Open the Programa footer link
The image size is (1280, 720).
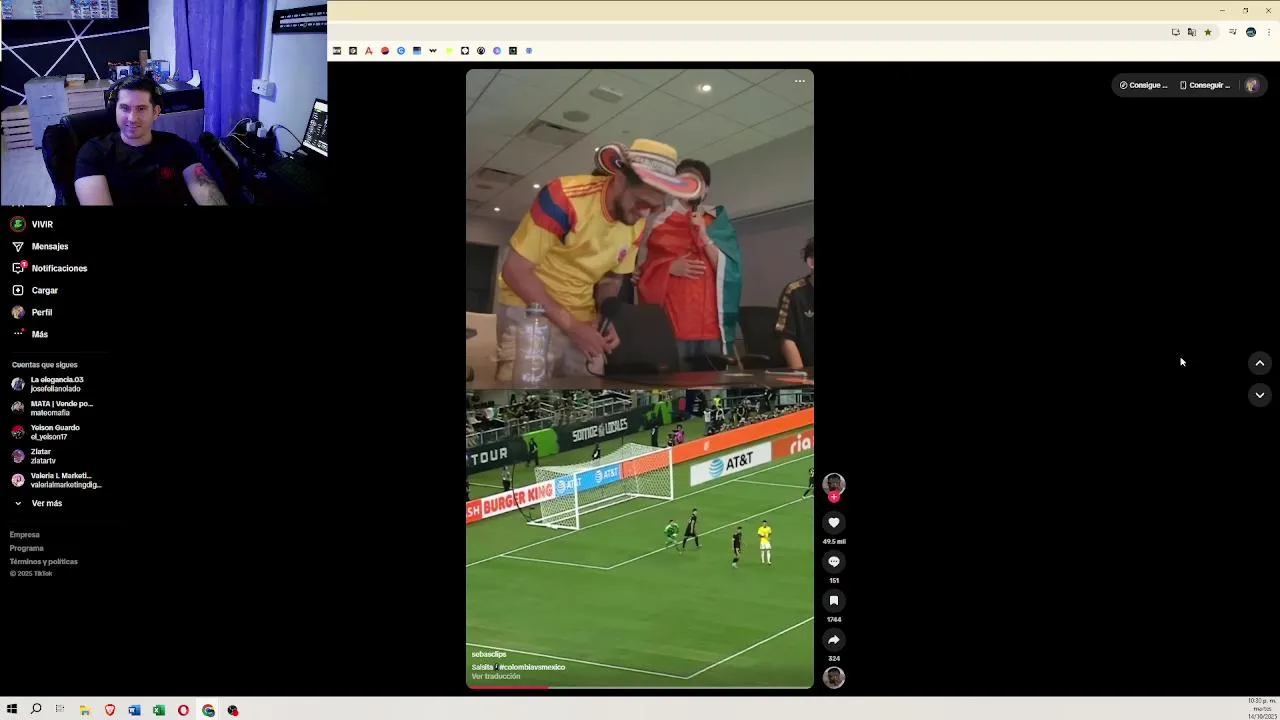[x=27, y=548]
